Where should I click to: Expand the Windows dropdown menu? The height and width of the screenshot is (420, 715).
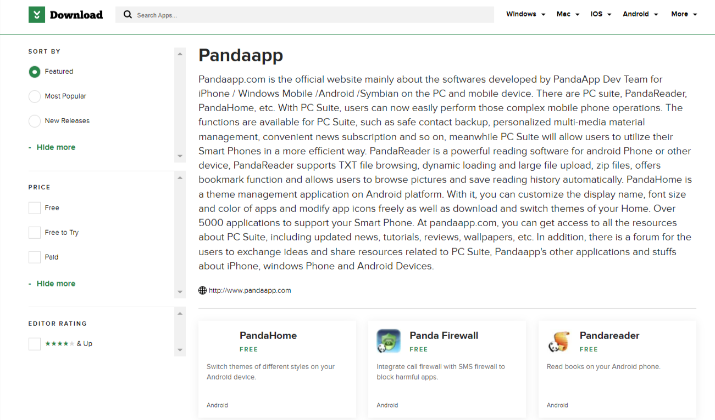point(525,14)
